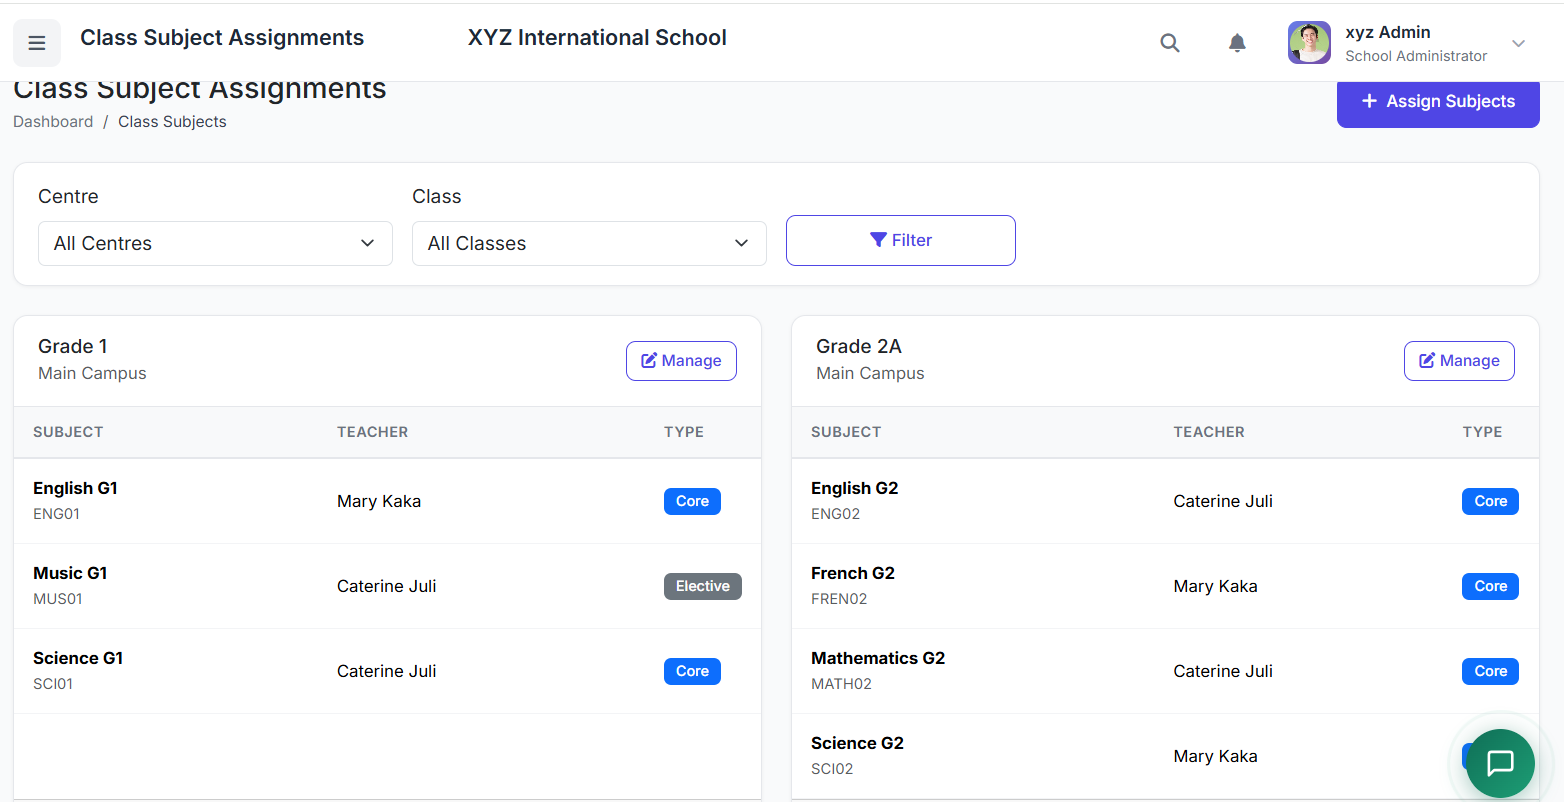The height and width of the screenshot is (802, 1564).
Task: Select the Science G1 subject name
Action: pyautogui.click(x=78, y=658)
